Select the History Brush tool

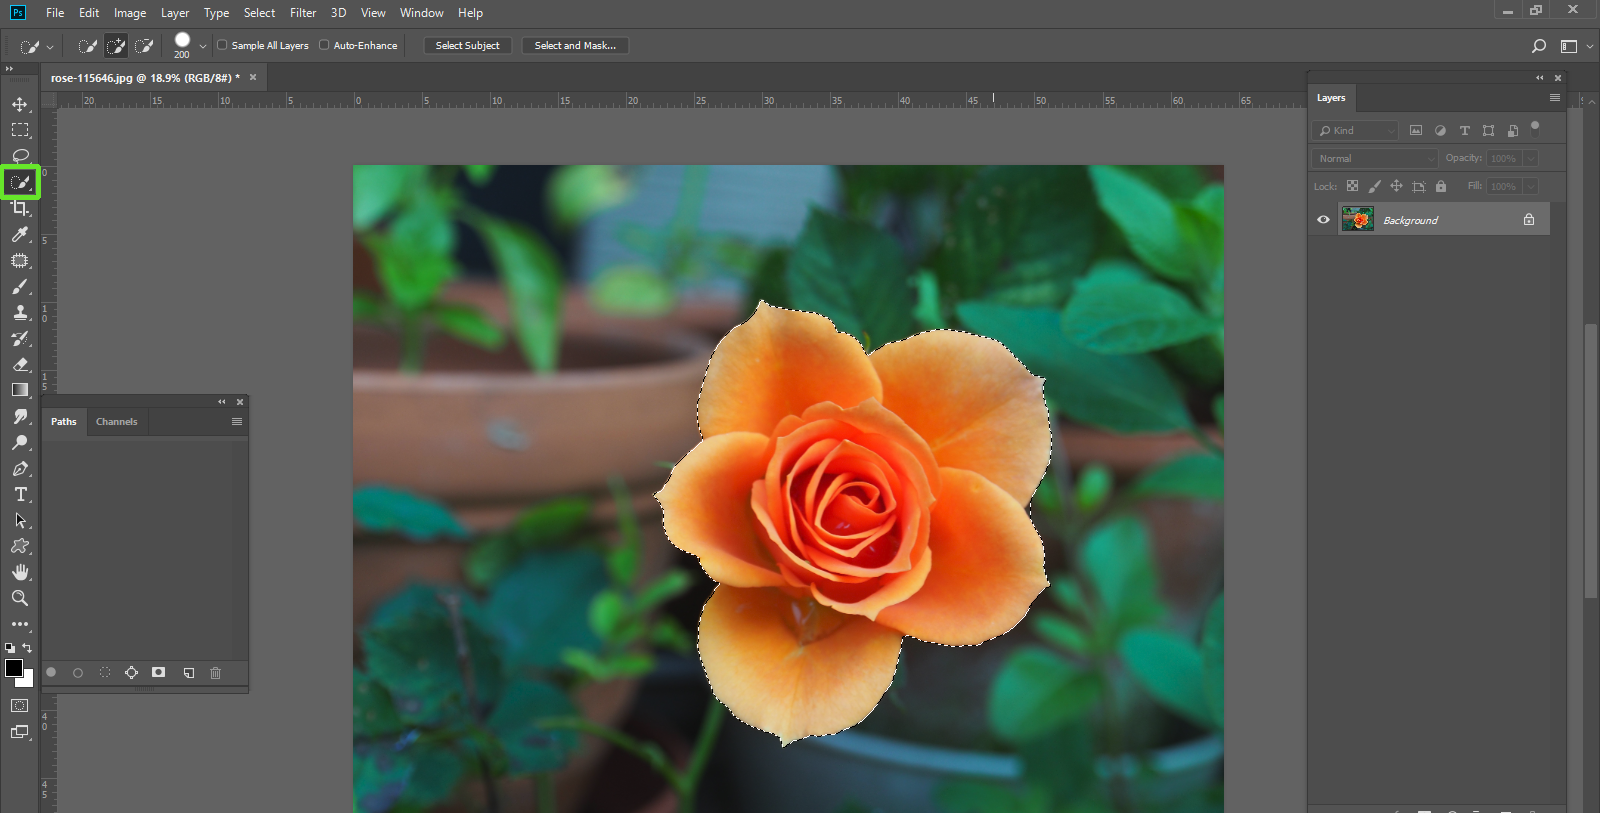(x=20, y=338)
